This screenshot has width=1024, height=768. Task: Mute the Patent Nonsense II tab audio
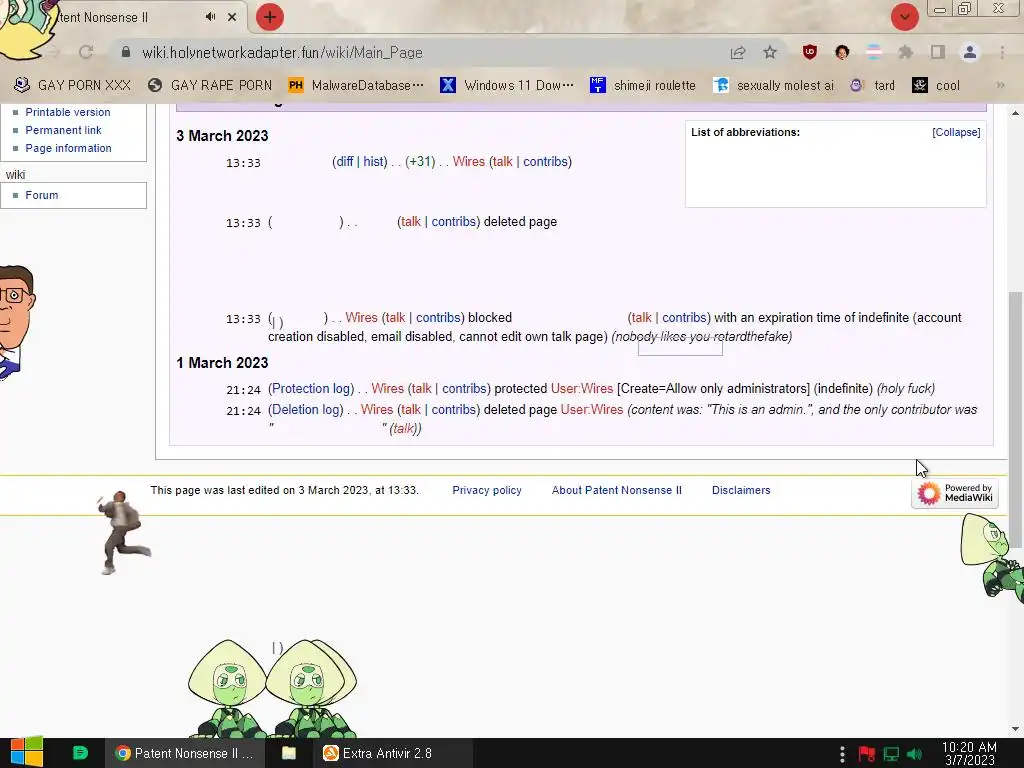click(x=210, y=17)
